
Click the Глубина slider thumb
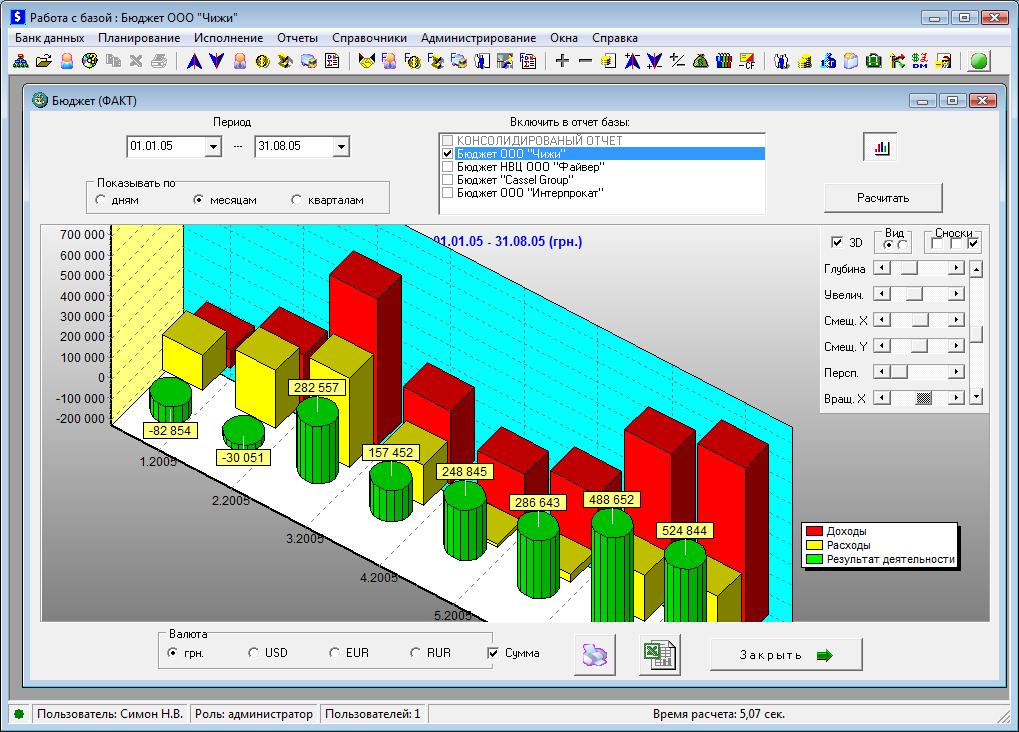pyautogui.click(x=909, y=268)
